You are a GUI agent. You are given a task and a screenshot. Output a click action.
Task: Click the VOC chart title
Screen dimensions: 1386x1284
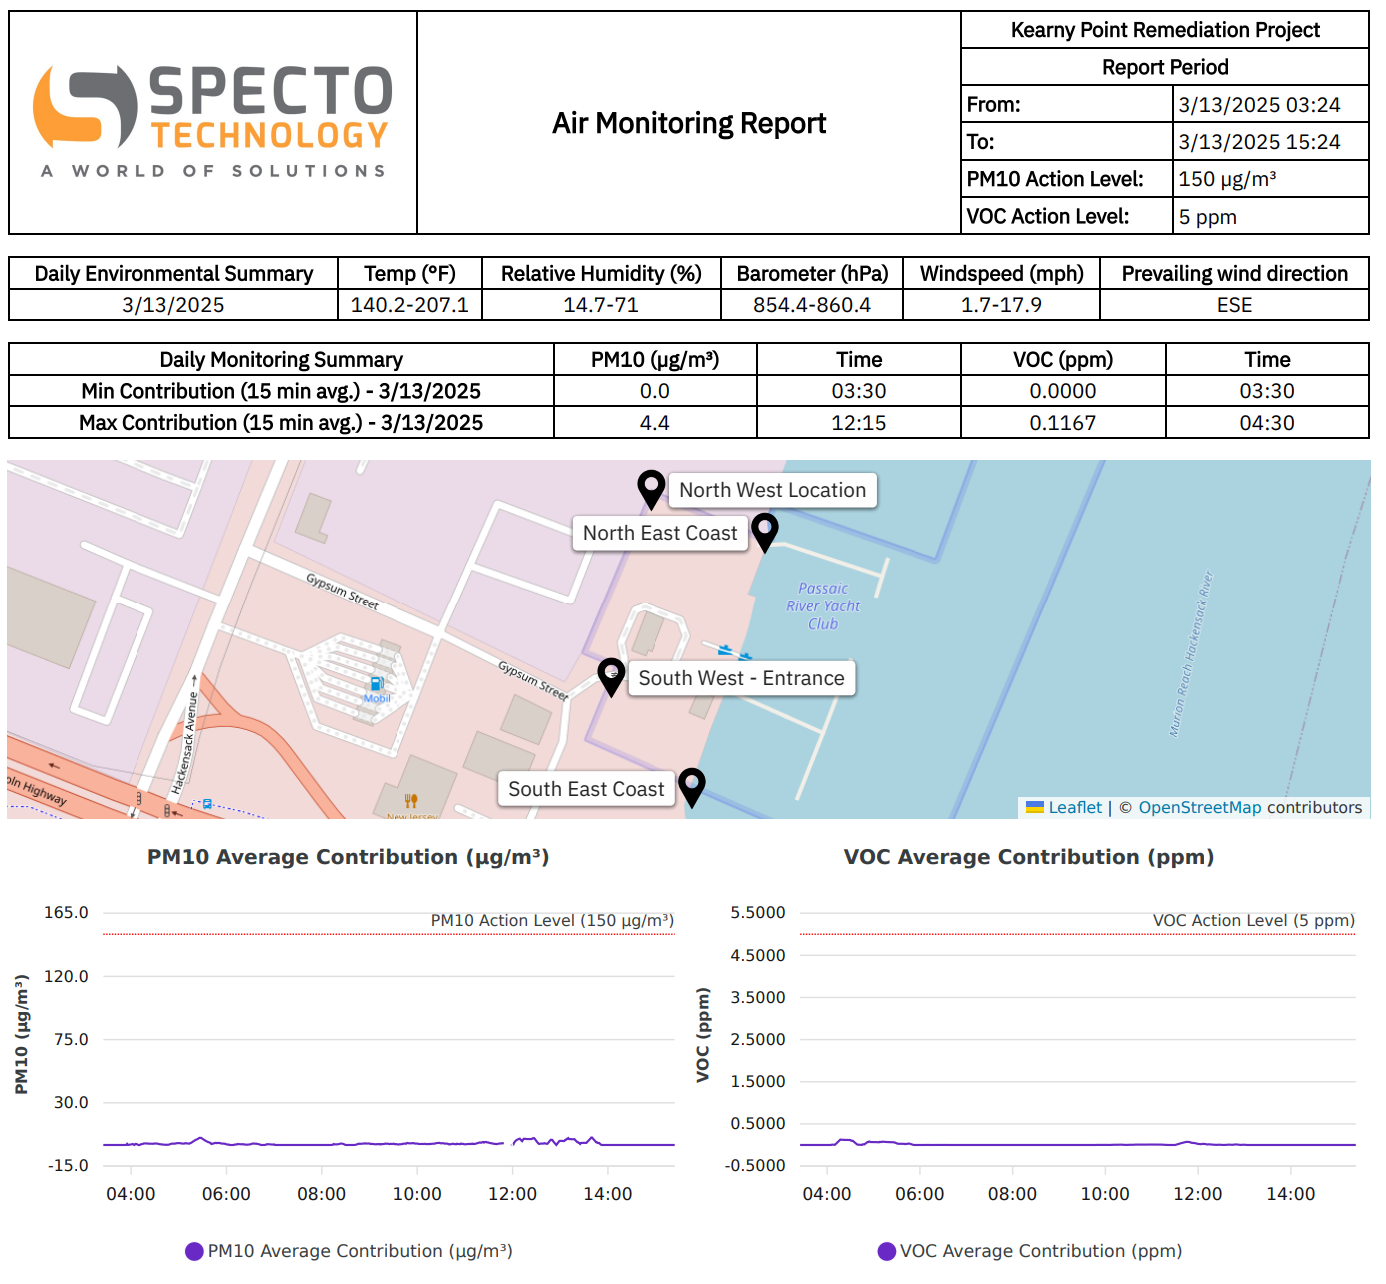pyautogui.click(x=1029, y=857)
